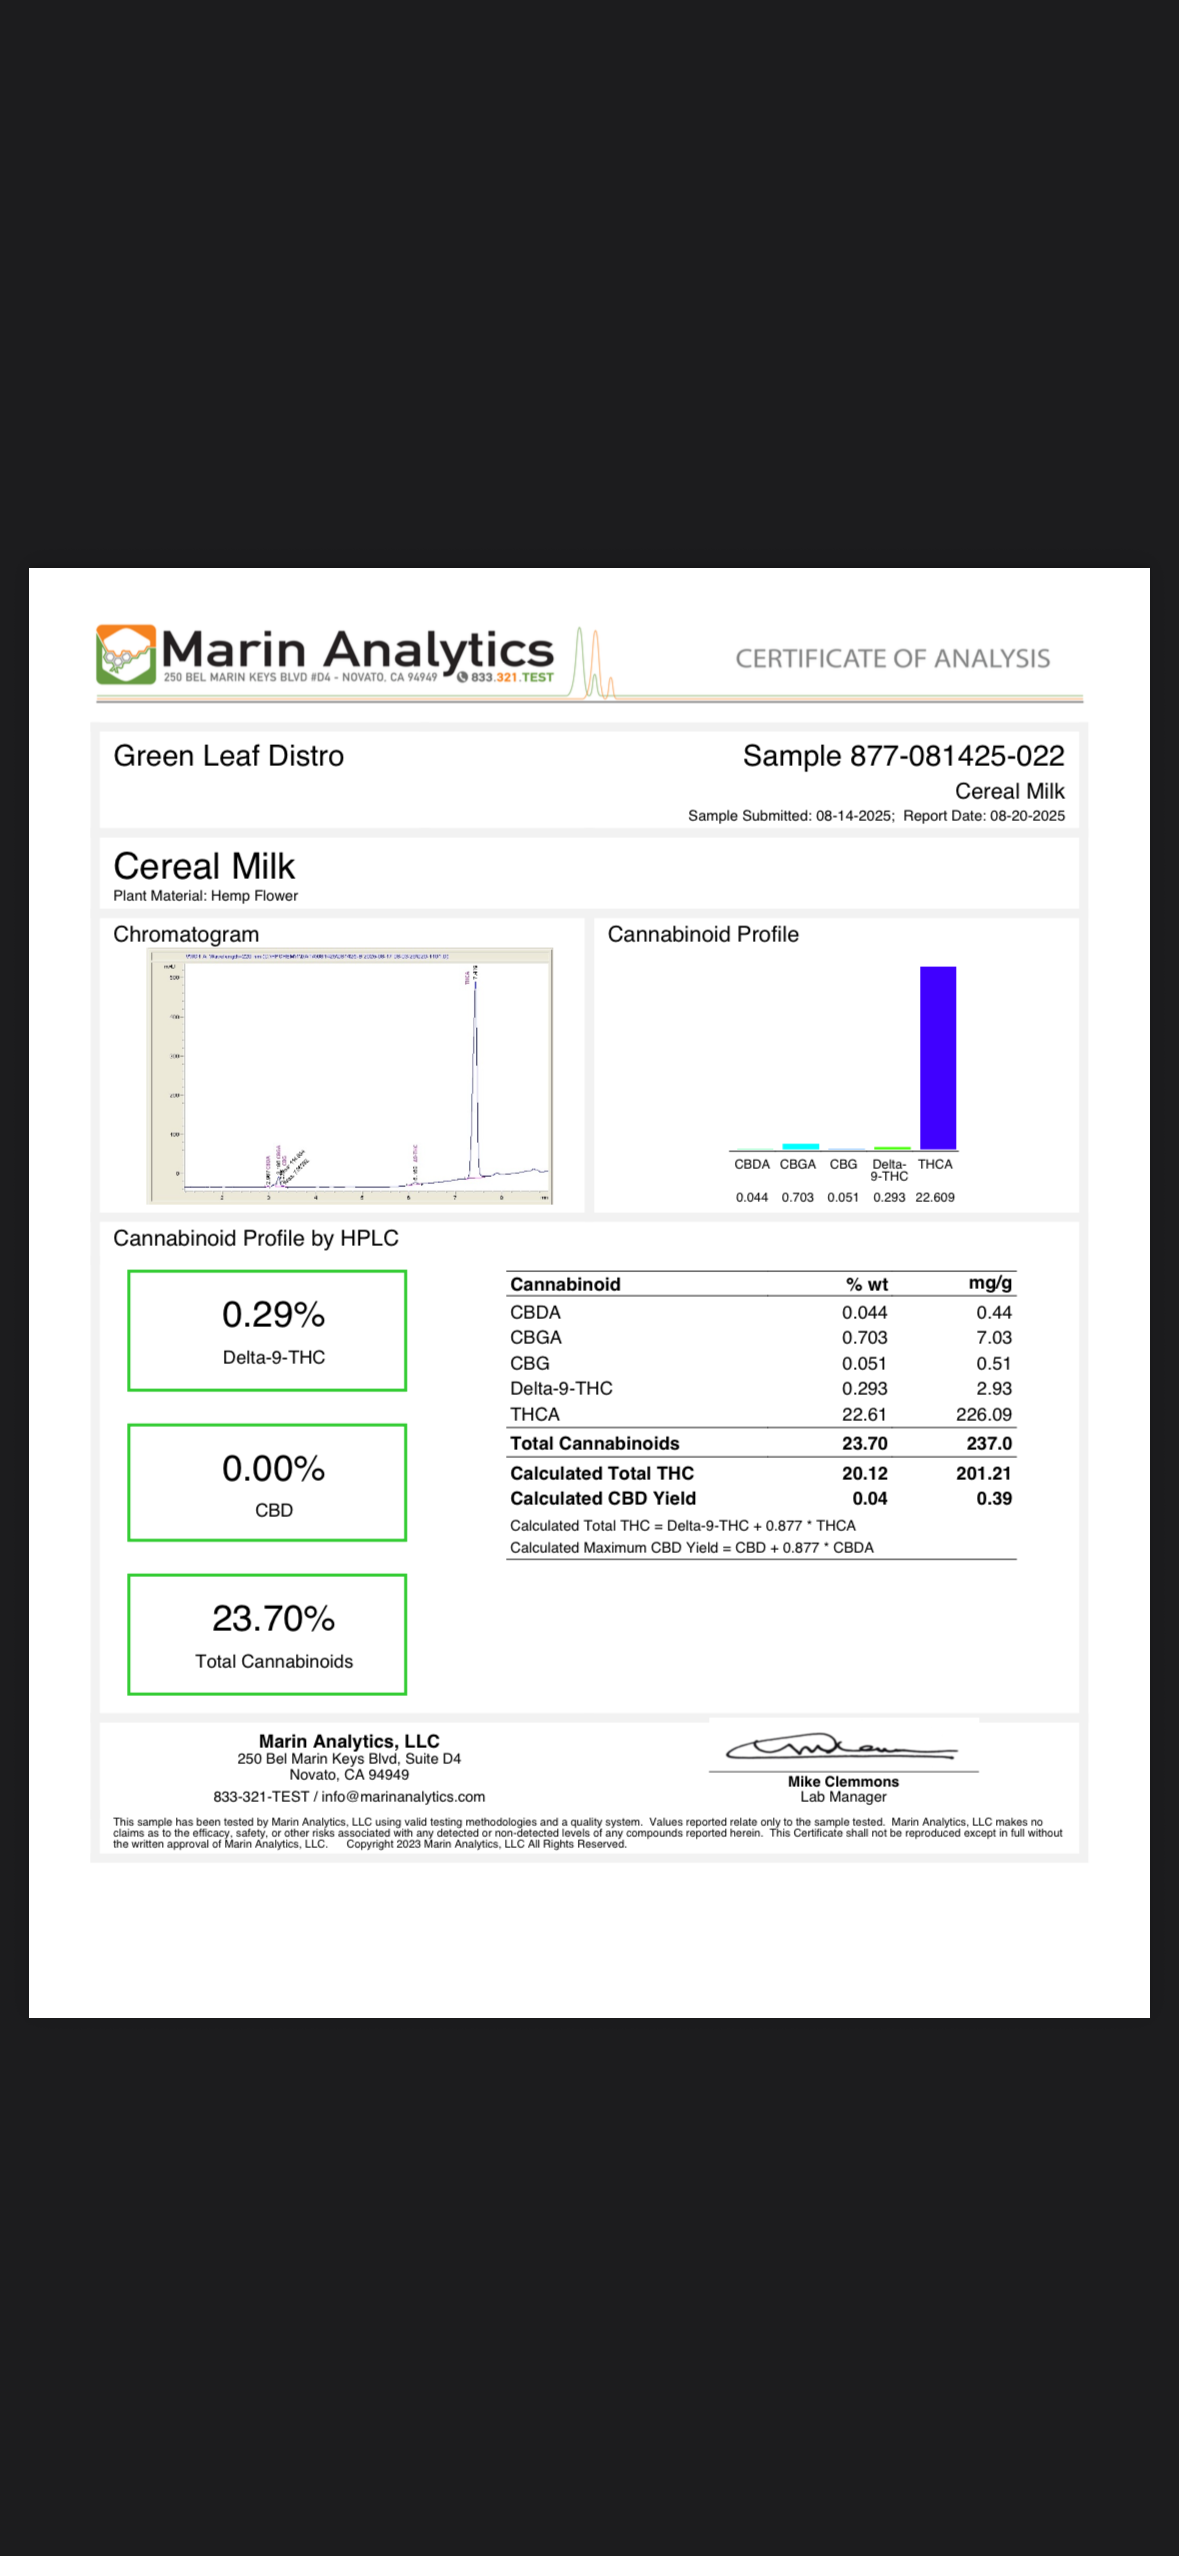Click the Certificate of Analysis heading

click(x=893, y=658)
